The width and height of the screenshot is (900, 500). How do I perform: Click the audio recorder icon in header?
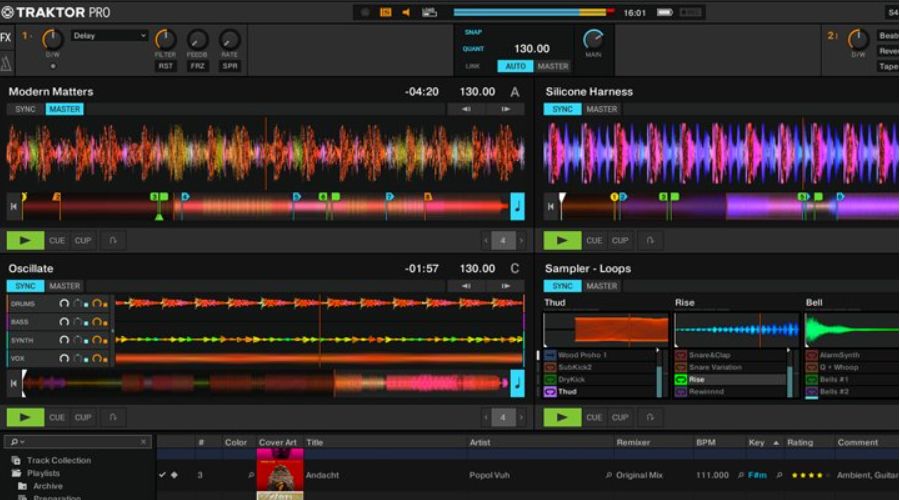365,12
